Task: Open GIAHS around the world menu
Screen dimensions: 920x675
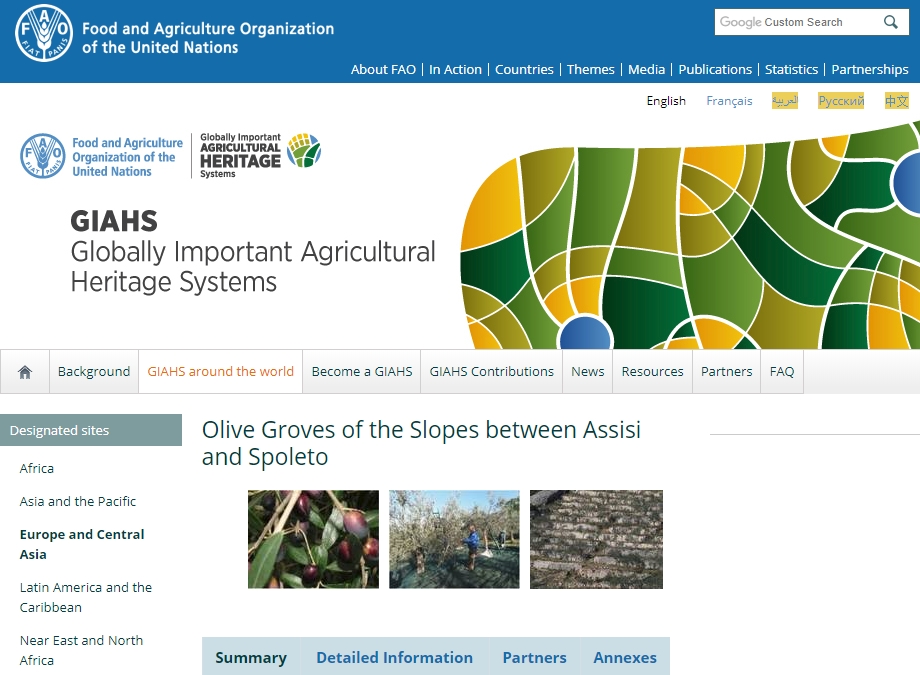Action: [220, 371]
